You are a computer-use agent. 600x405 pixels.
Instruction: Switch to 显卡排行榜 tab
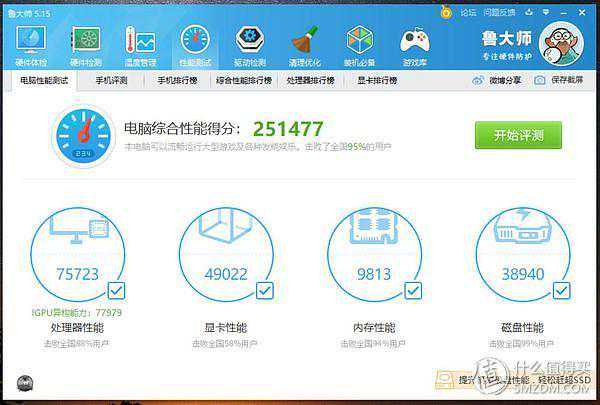coord(377,80)
